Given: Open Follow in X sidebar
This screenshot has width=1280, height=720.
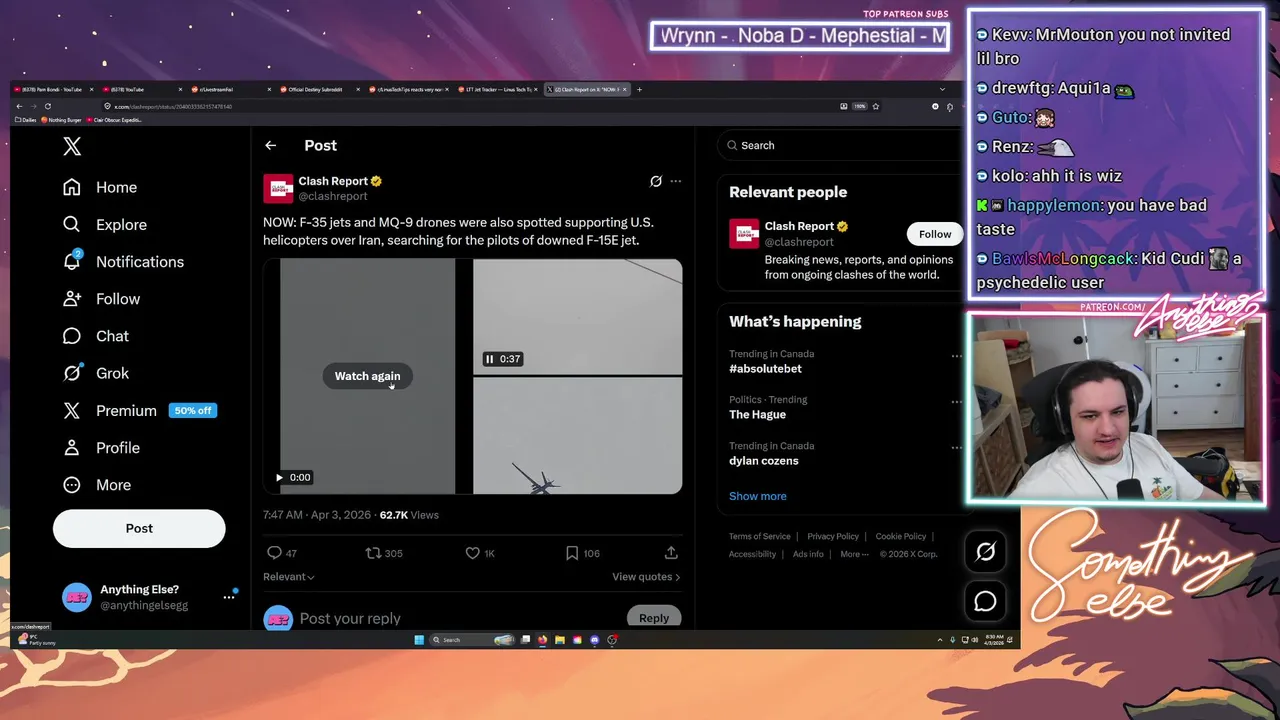Looking at the screenshot, I should click(101, 299).
